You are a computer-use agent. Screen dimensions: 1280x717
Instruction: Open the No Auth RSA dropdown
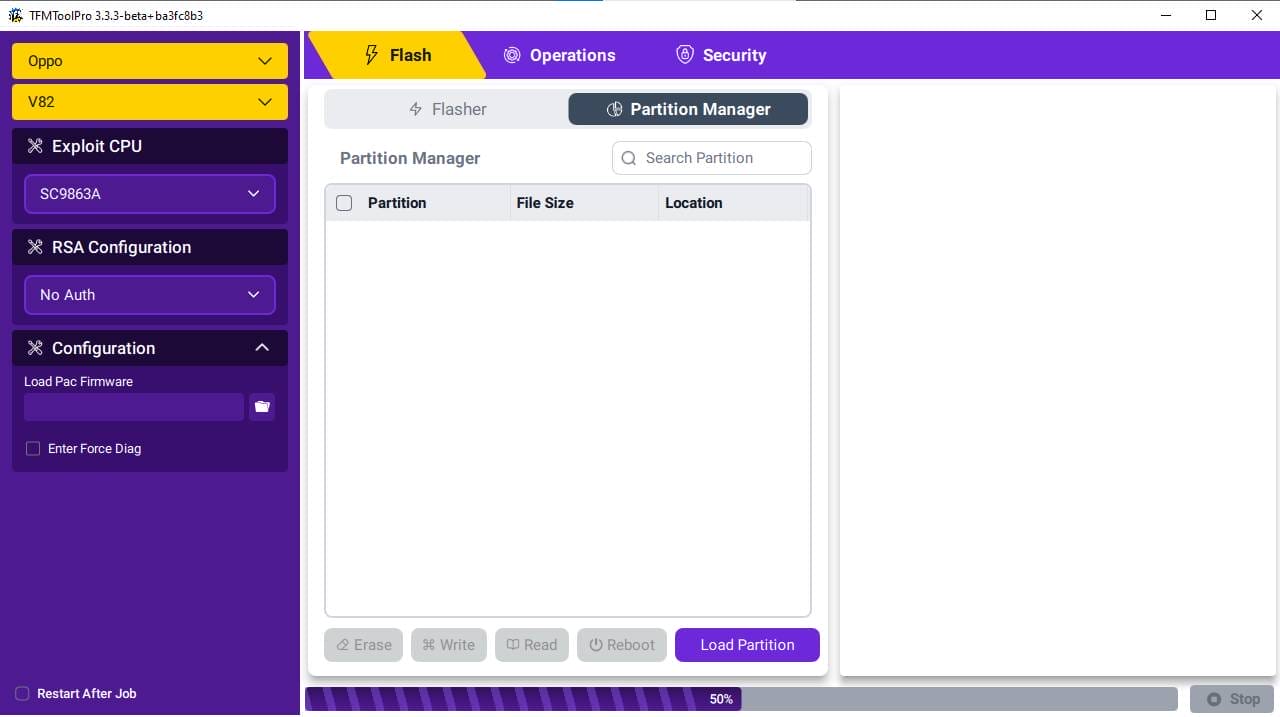(149, 295)
